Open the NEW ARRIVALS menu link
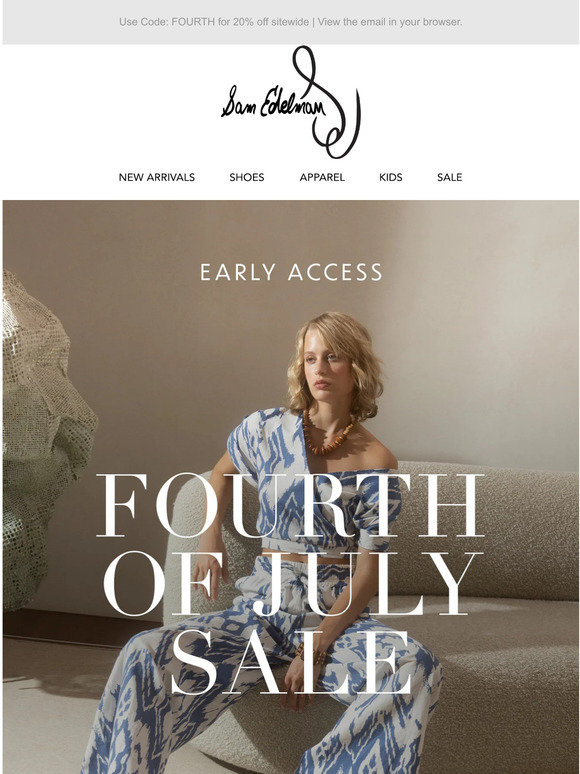 click(156, 177)
